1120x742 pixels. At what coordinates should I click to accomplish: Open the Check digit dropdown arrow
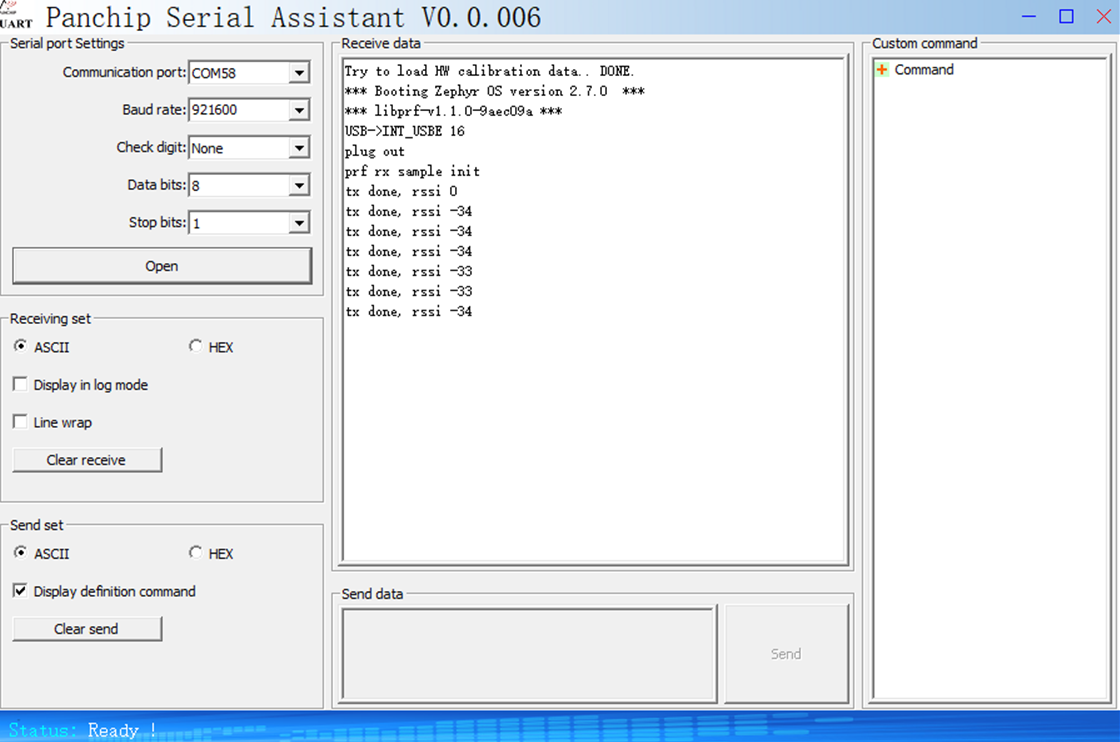pos(299,148)
